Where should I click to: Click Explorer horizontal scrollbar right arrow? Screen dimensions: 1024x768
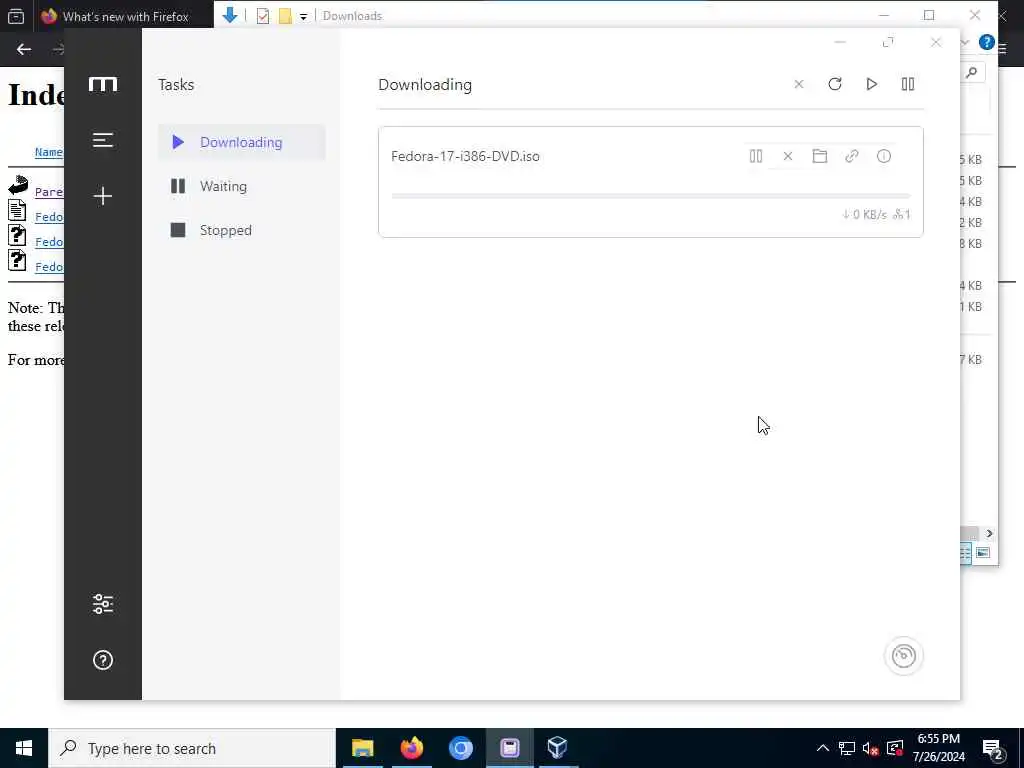[x=989, y=534]
